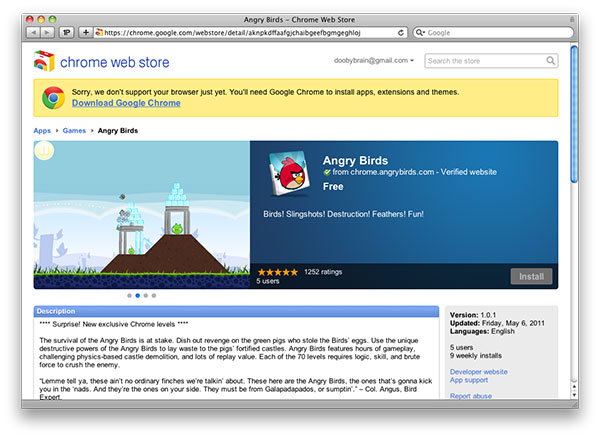Screen dimensions: 600x438
Task: Click the Angry Birds gameplay screenshot
Action: click(142, 215)
